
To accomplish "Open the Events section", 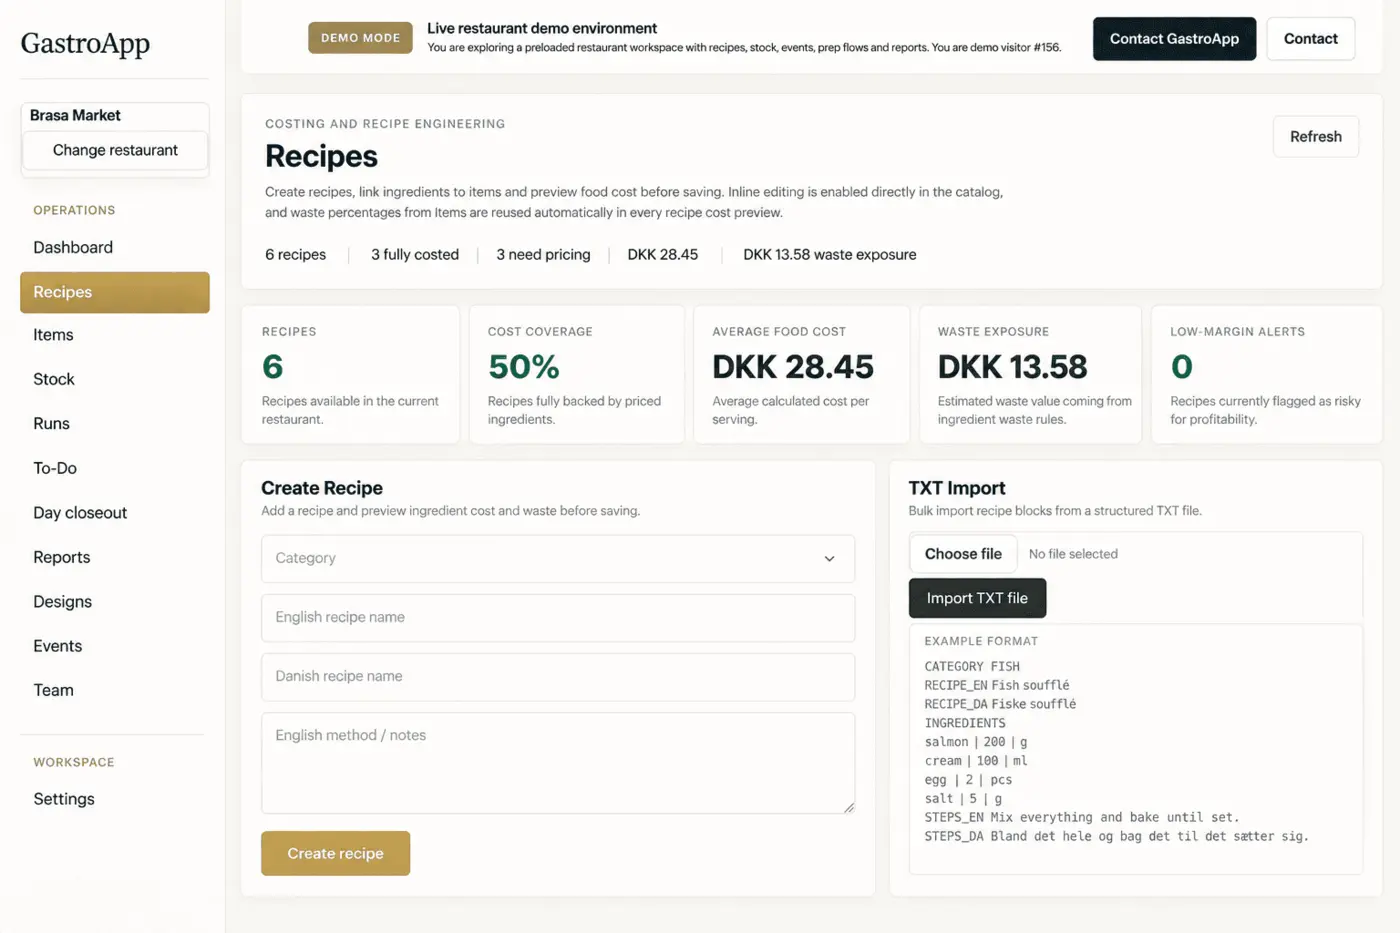I will click(58, 646).
